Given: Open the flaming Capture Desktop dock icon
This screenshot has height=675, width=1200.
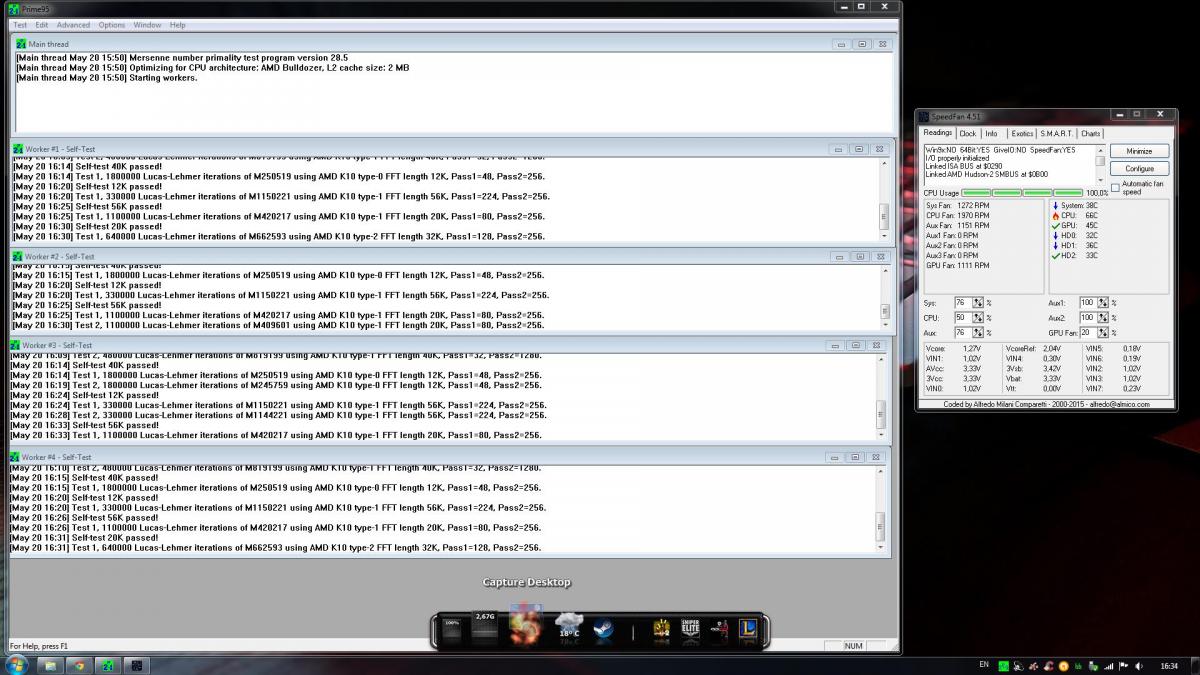Looking at the screenshot, I should (525, 623).
